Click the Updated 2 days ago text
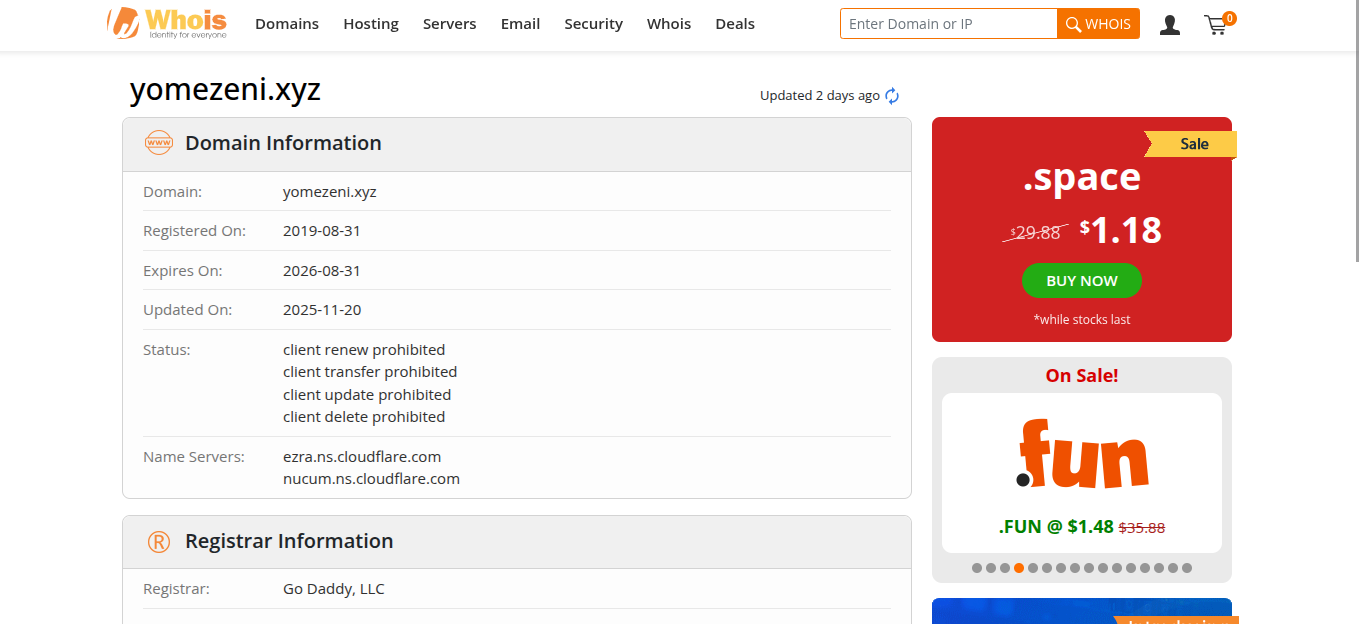The width and height of the screenshot is (1359, 624). (x=820, y=96)
